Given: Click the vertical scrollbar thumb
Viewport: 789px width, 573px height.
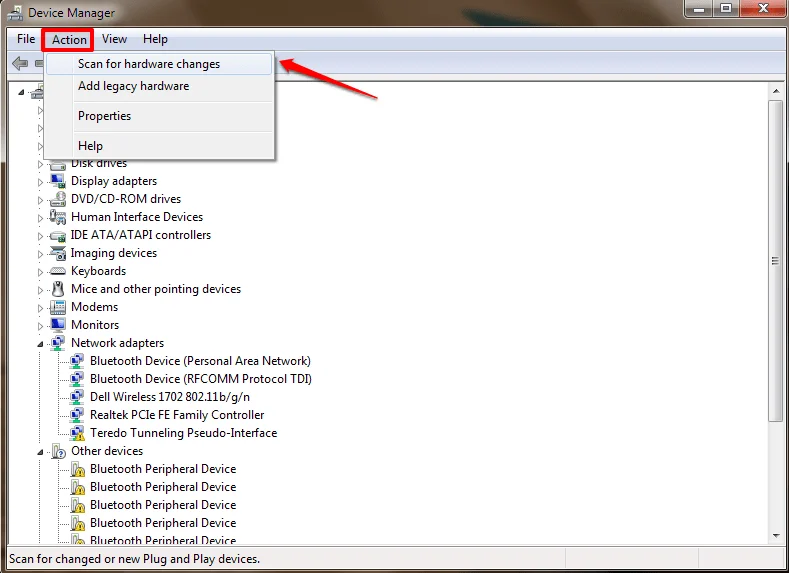Looking at the screenshot, I should click(x=775, y=261).
